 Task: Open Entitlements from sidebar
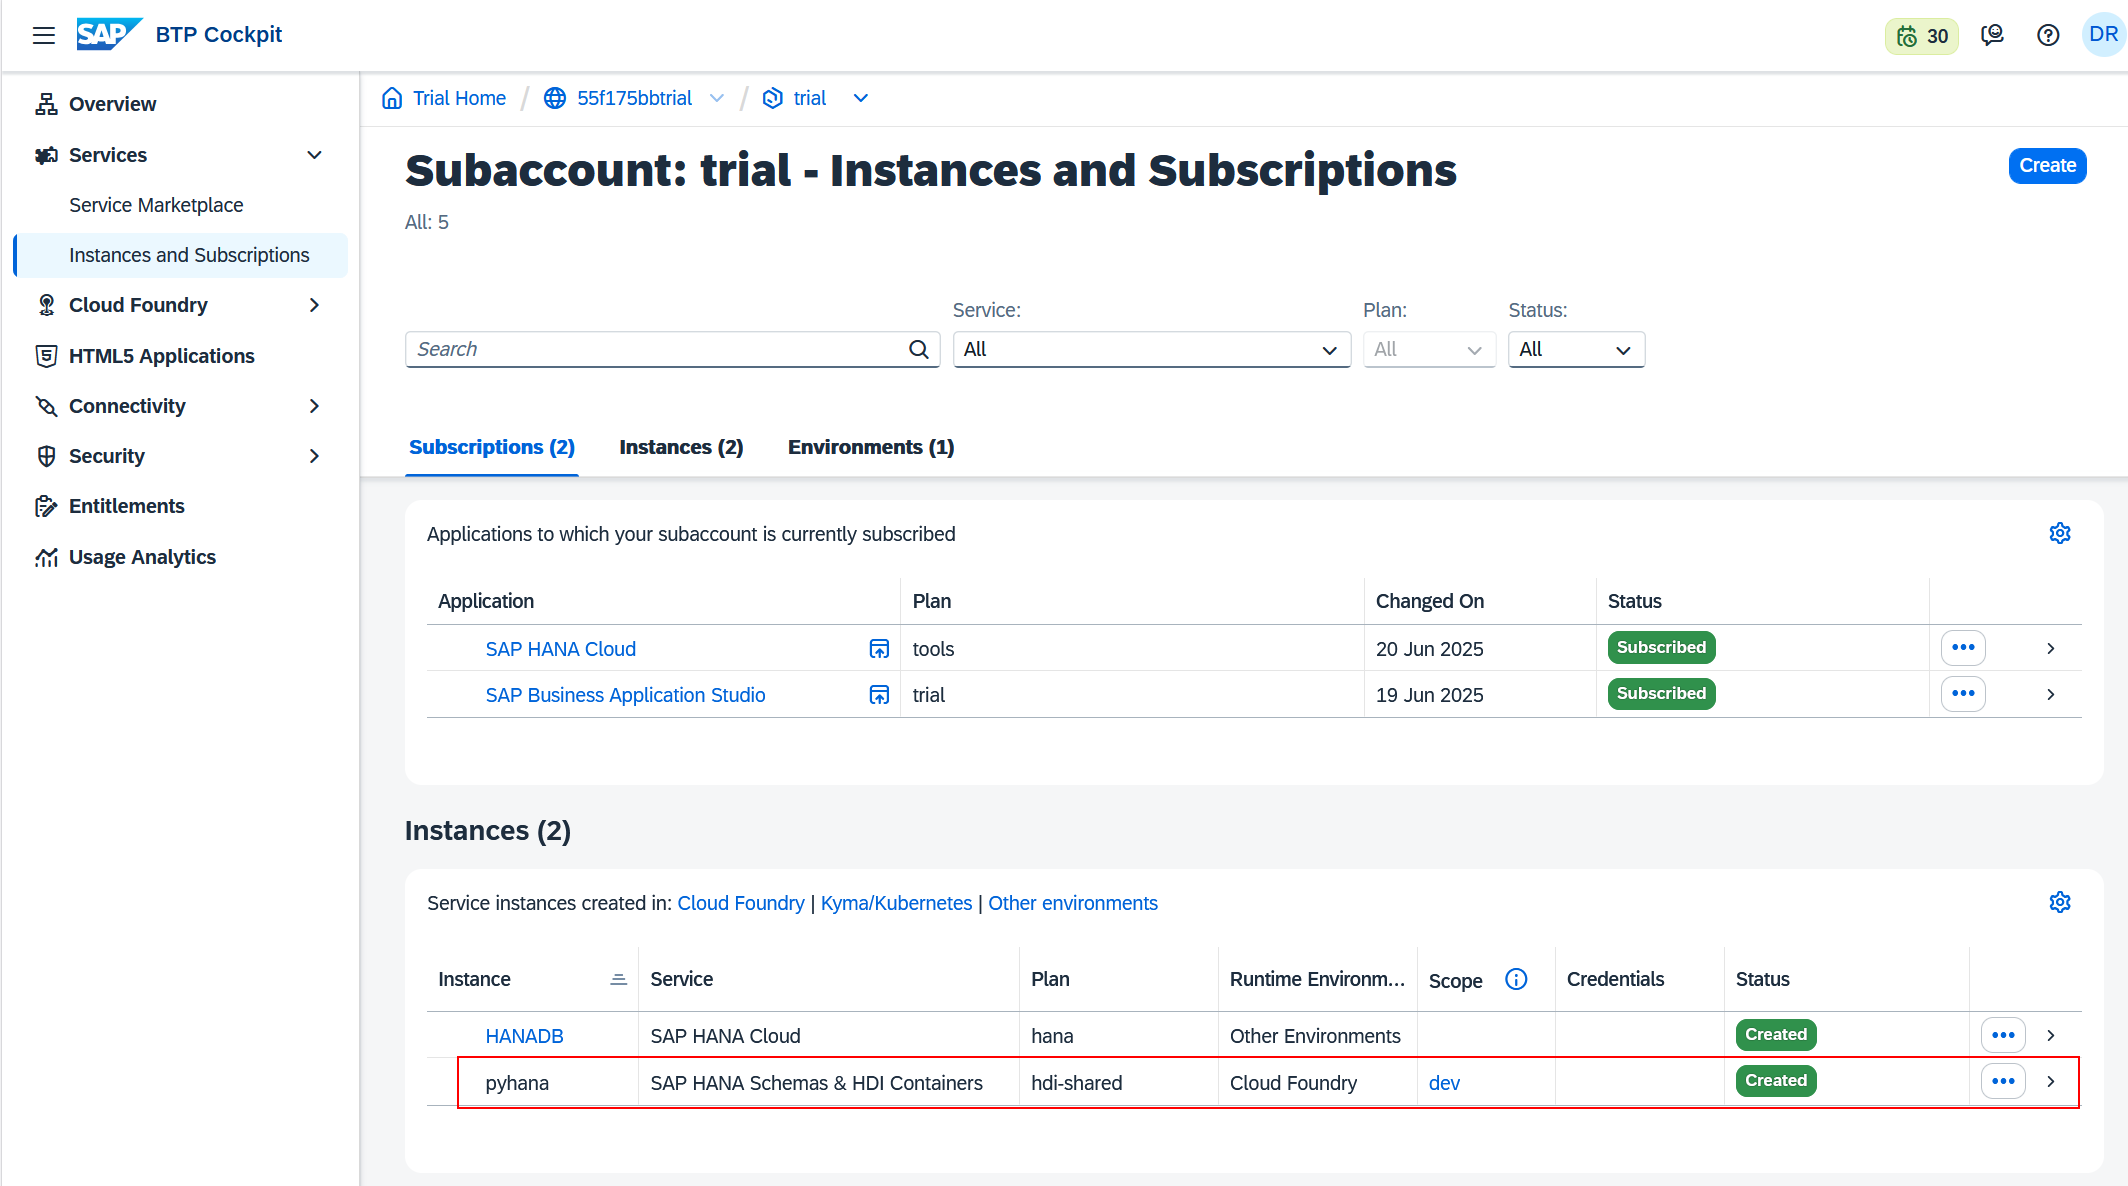[x=126, y=506]
